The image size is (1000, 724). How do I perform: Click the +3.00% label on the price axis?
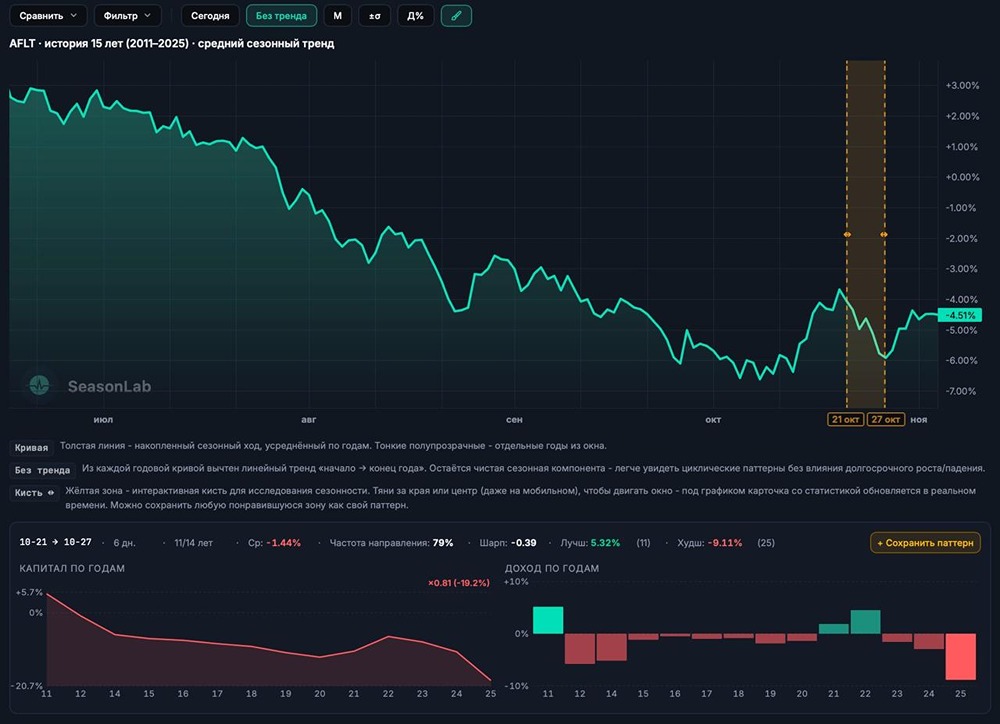962,85
